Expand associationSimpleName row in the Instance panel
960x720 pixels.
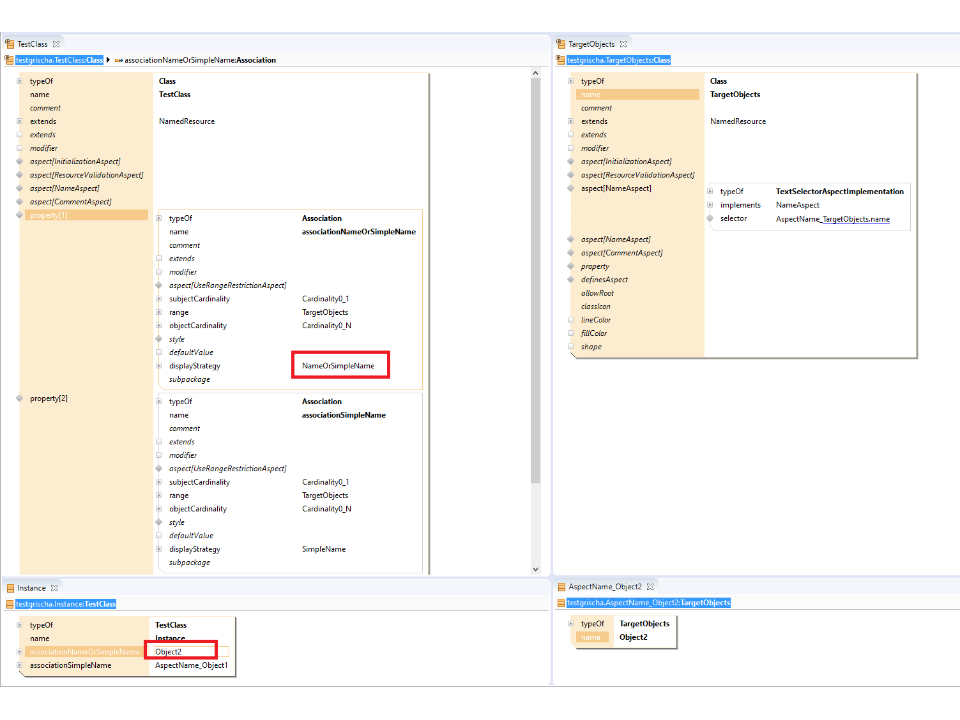[x=19, y=665]
